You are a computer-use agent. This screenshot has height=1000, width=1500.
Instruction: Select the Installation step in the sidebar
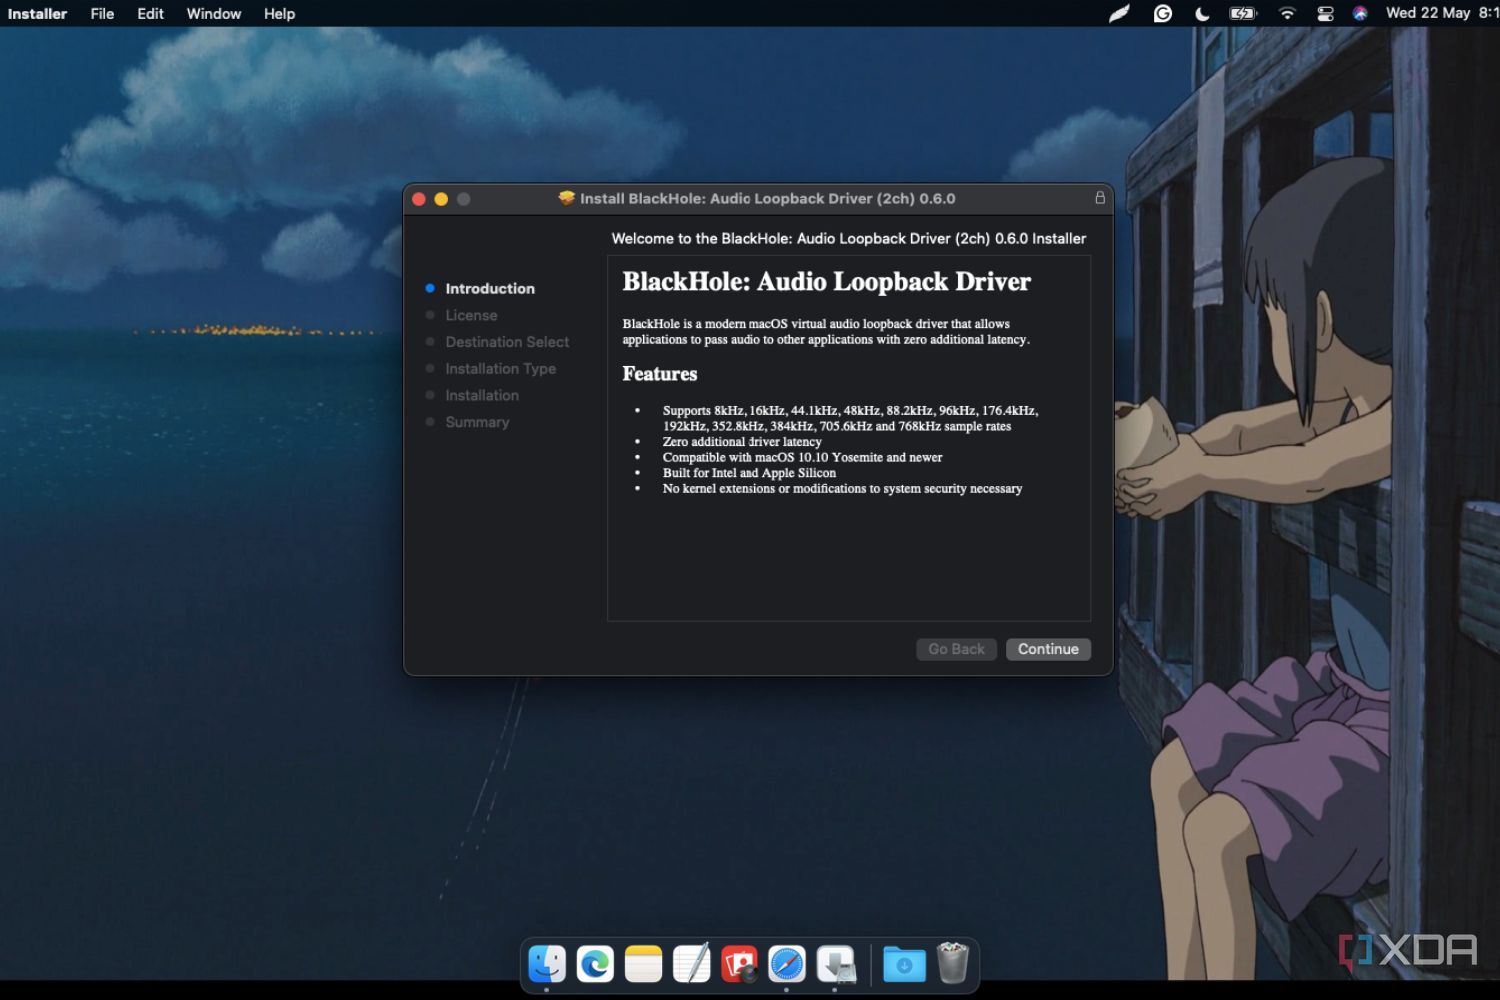[x=482, y=395]
